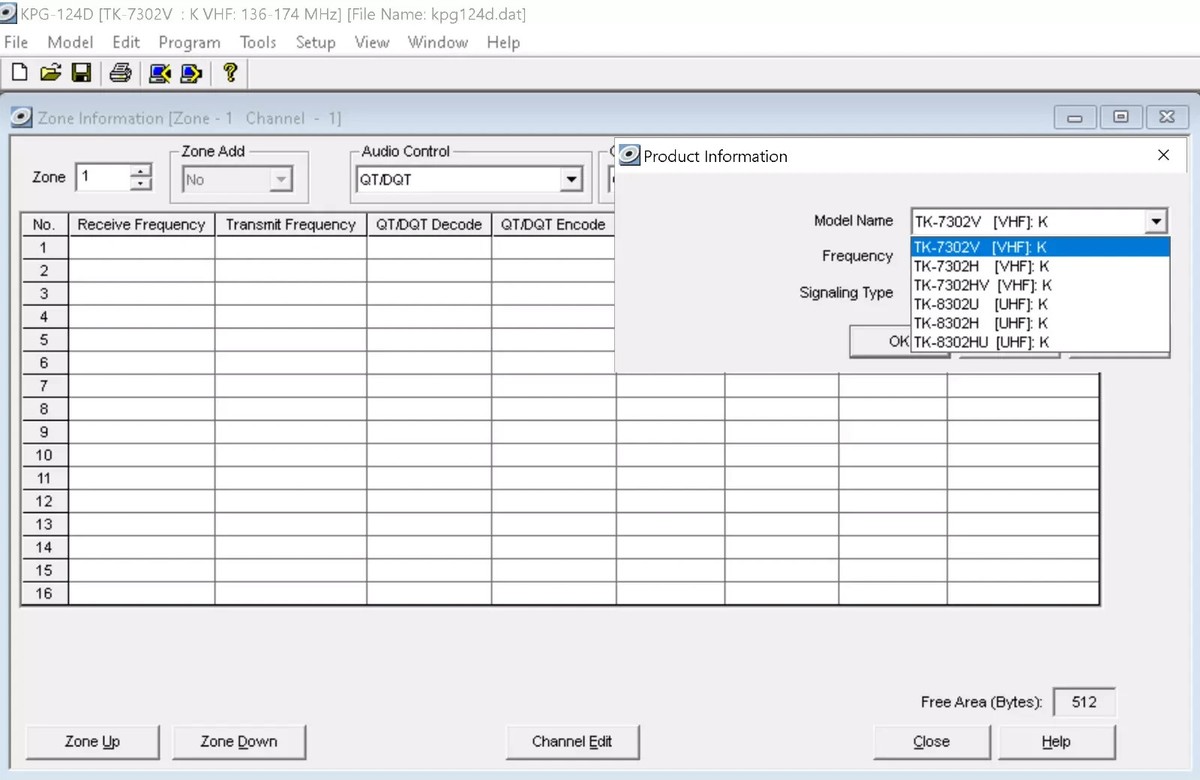Read data from radio toolbar icon
Image resolution: width=1200 pixels, height=780 pixels.
point(159,73)
